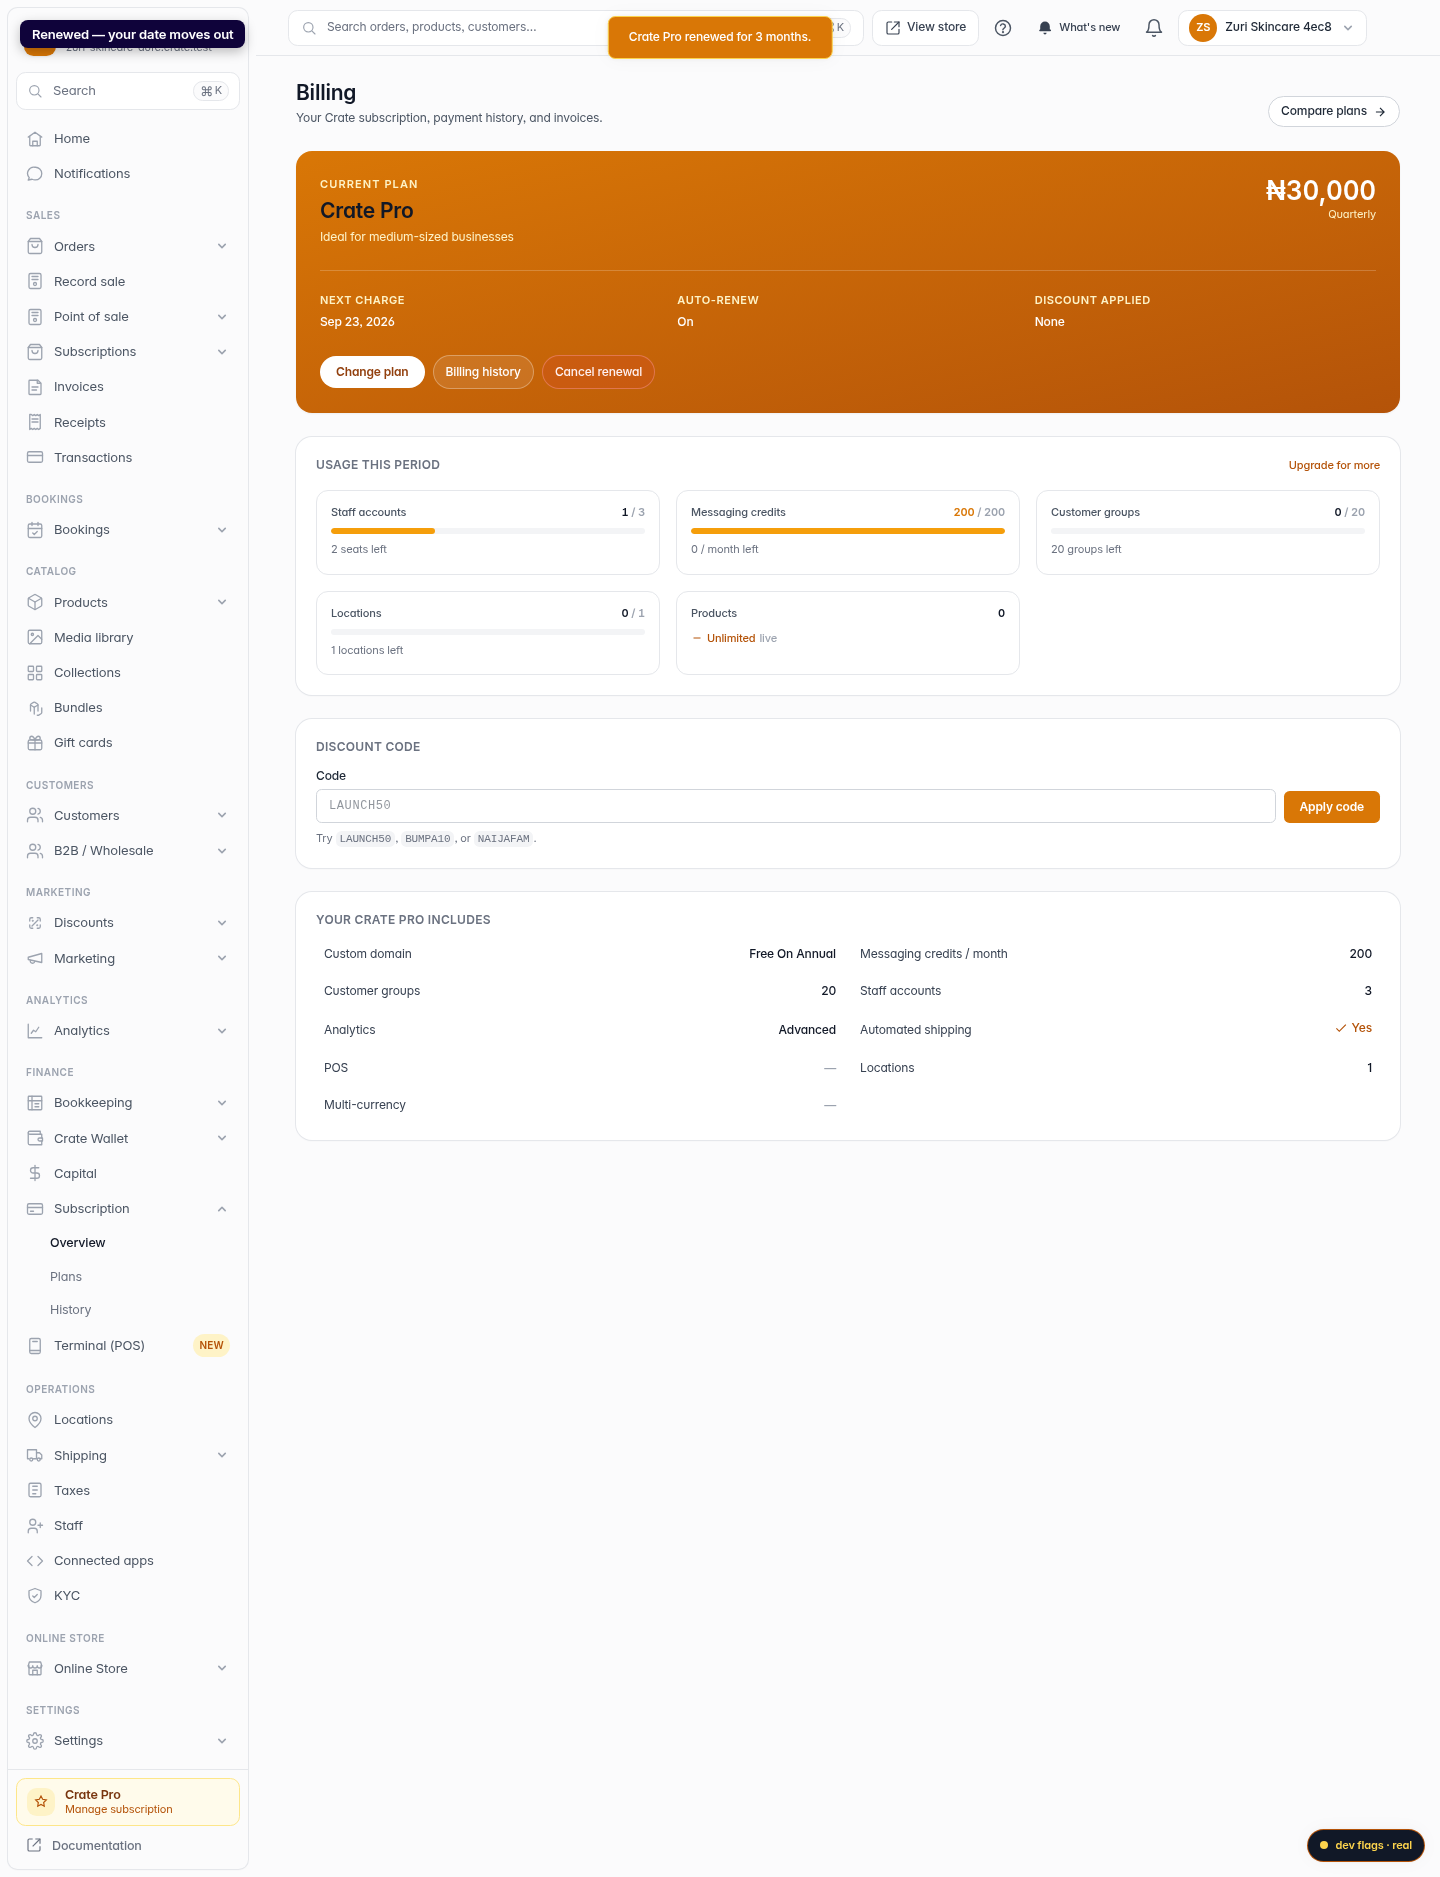Screen dimensions: 1440x1877
Task: Click the Apply code button
Action: point(1331,807)
